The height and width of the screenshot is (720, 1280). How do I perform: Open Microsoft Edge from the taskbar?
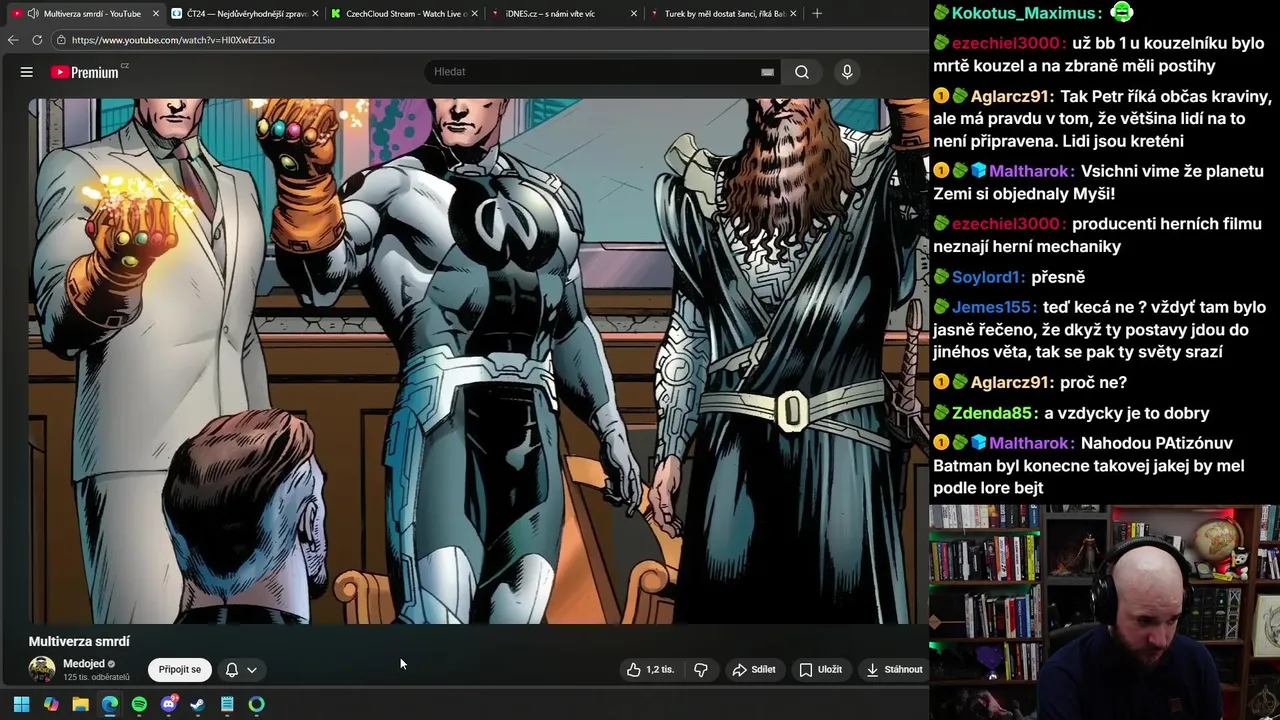(110, 704)
